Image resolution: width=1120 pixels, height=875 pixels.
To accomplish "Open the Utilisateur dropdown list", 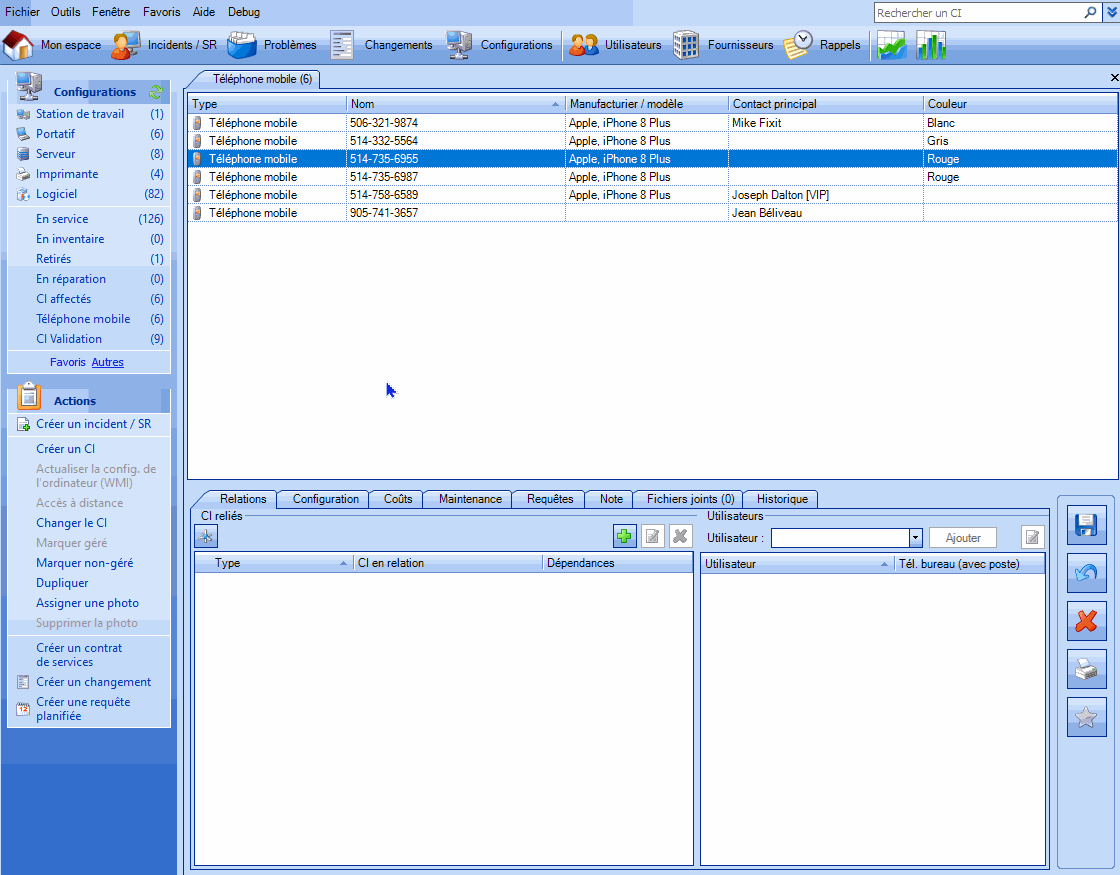I will click(915, 538).
